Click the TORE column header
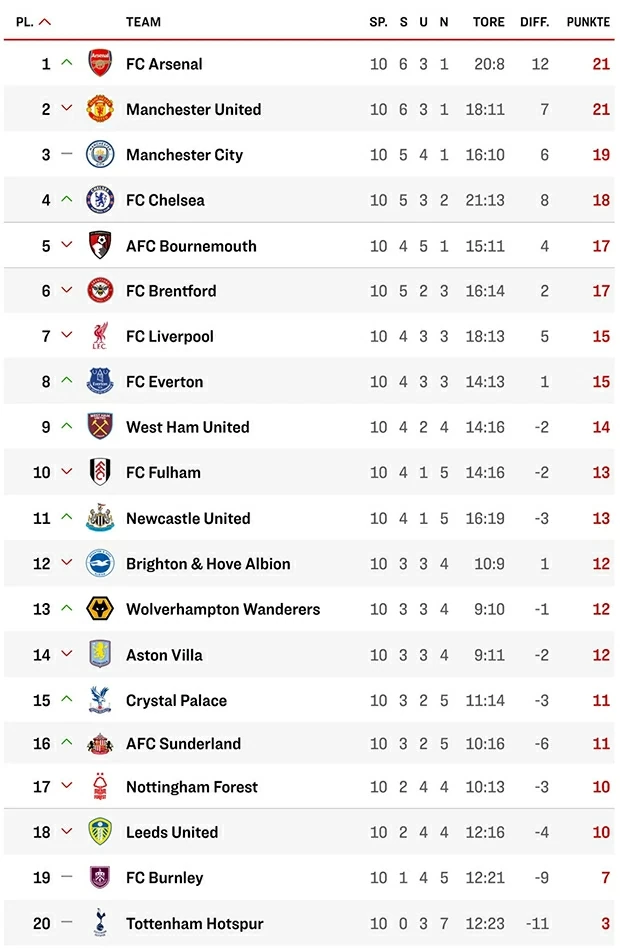 [x=489, y=22]
